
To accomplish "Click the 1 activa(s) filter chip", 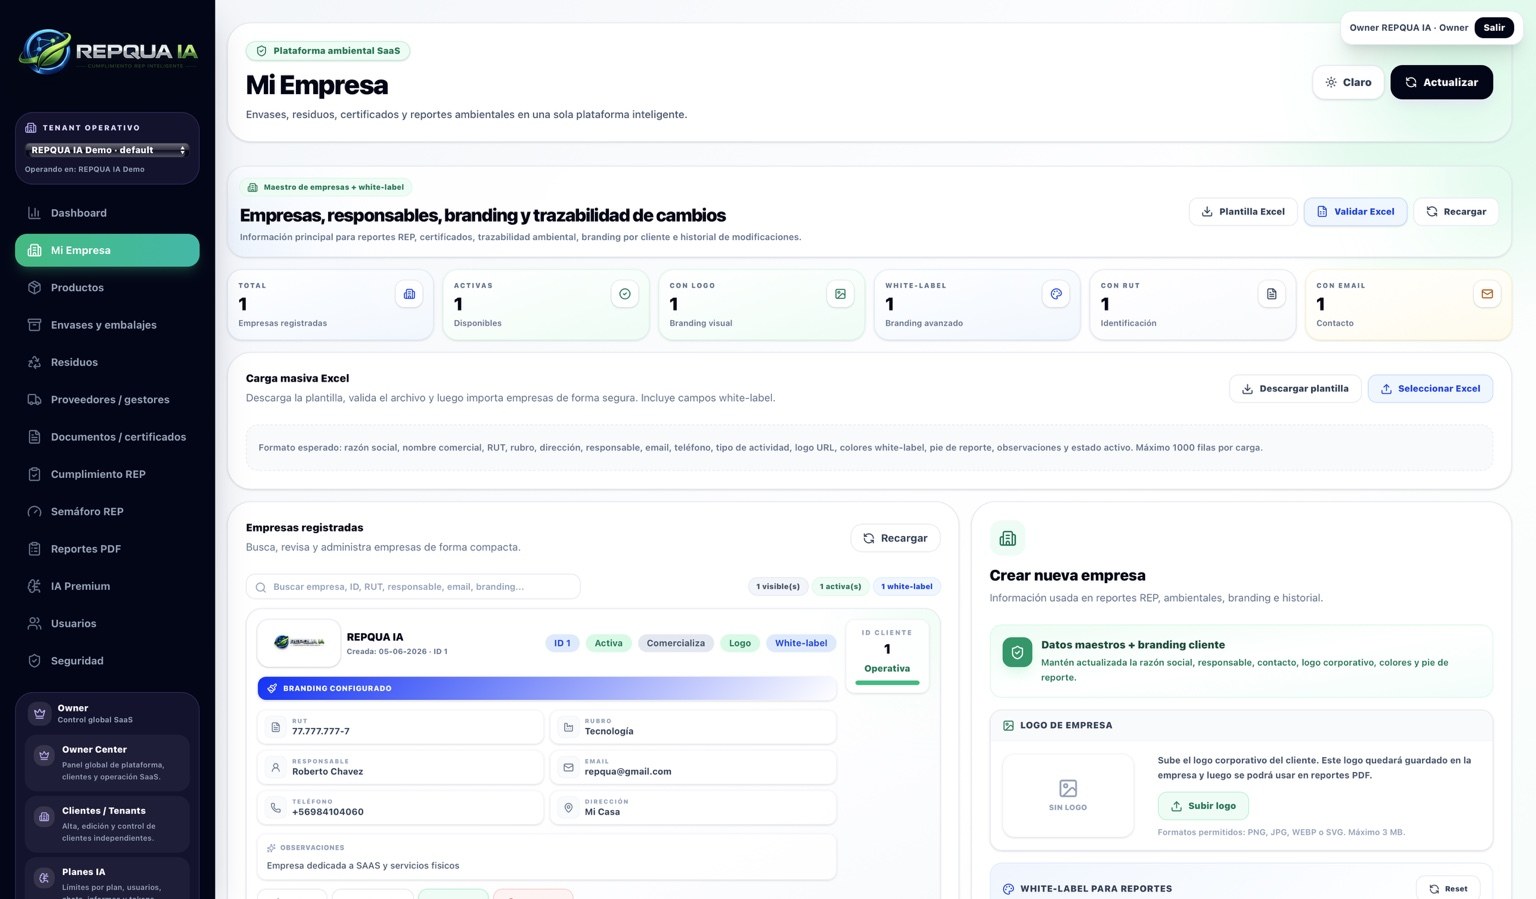I will [x=840, y=587].
